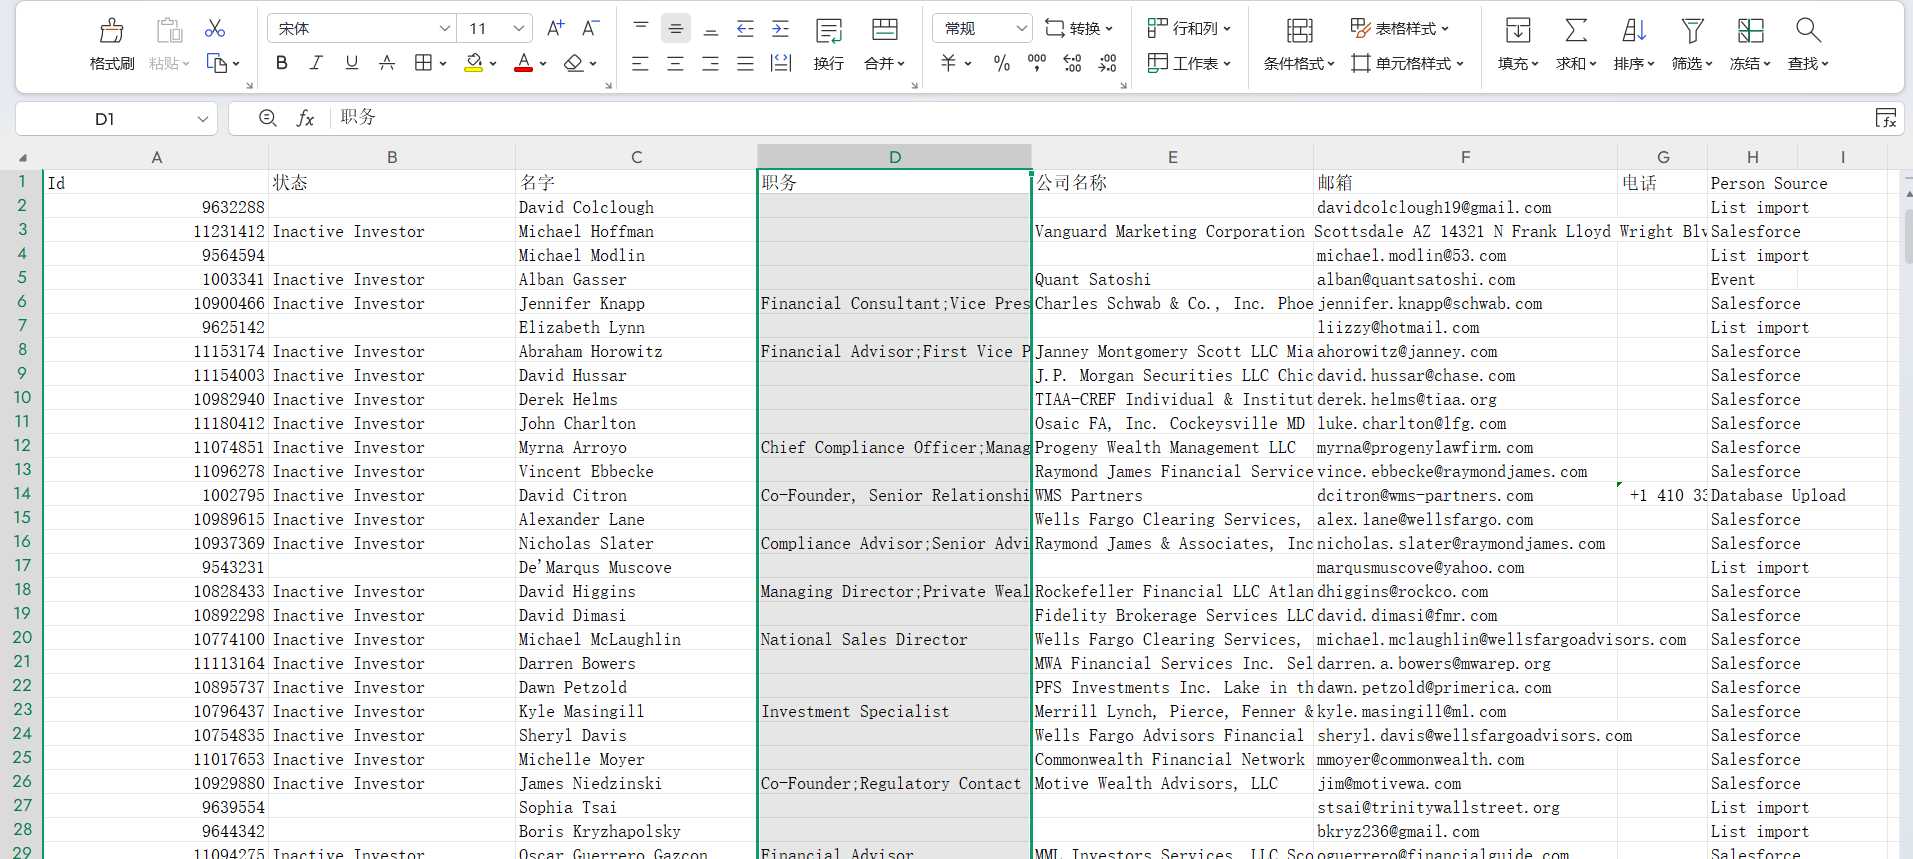Click the fx insert function icon

[305, 118]
